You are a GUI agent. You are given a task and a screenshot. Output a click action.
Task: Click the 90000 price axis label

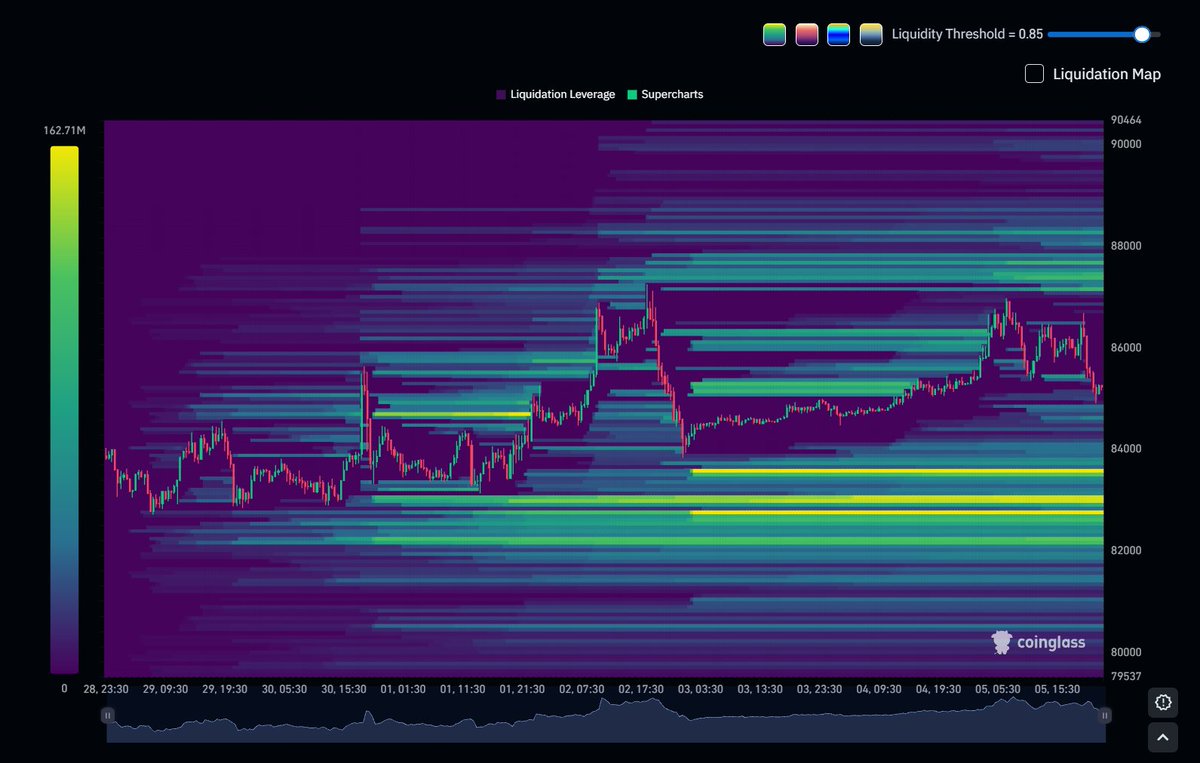click(x=1126, y=143)
